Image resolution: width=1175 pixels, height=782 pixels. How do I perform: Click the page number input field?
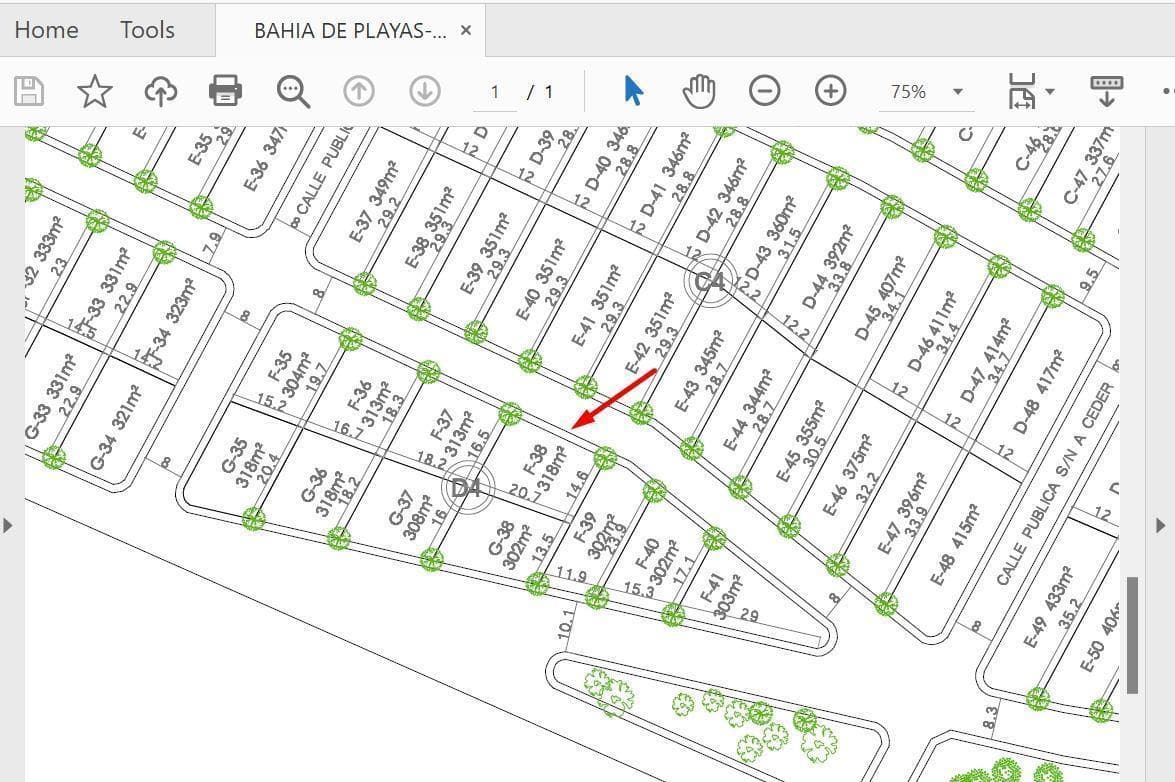coord(495,92)
